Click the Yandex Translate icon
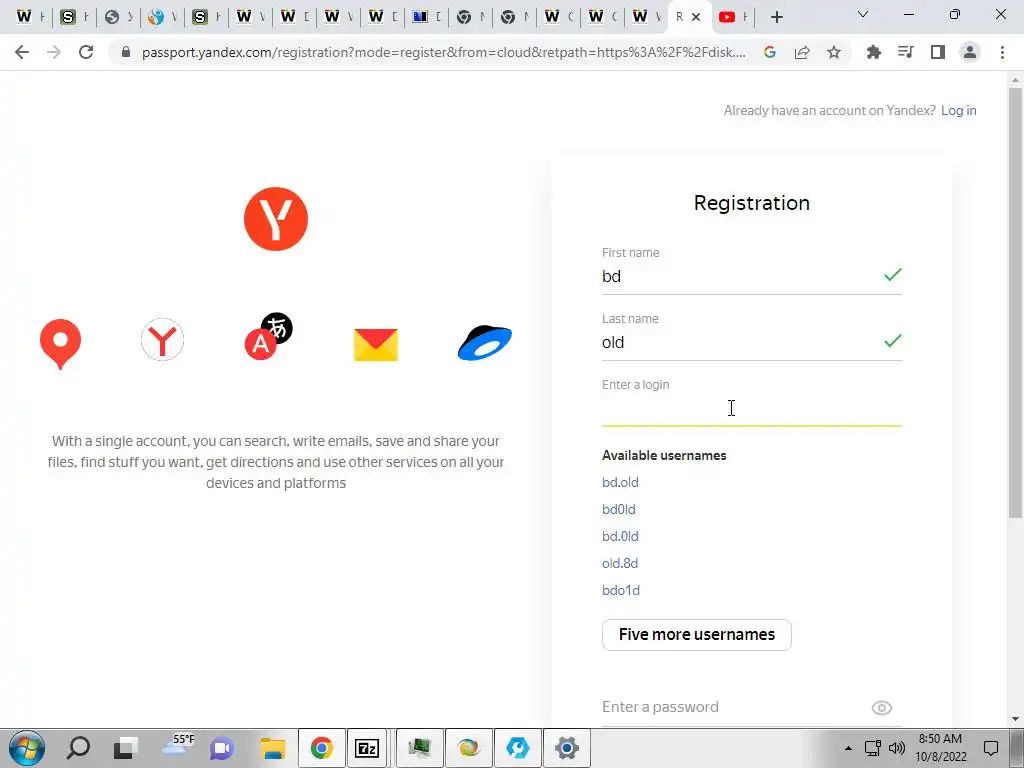 point(268,336)
